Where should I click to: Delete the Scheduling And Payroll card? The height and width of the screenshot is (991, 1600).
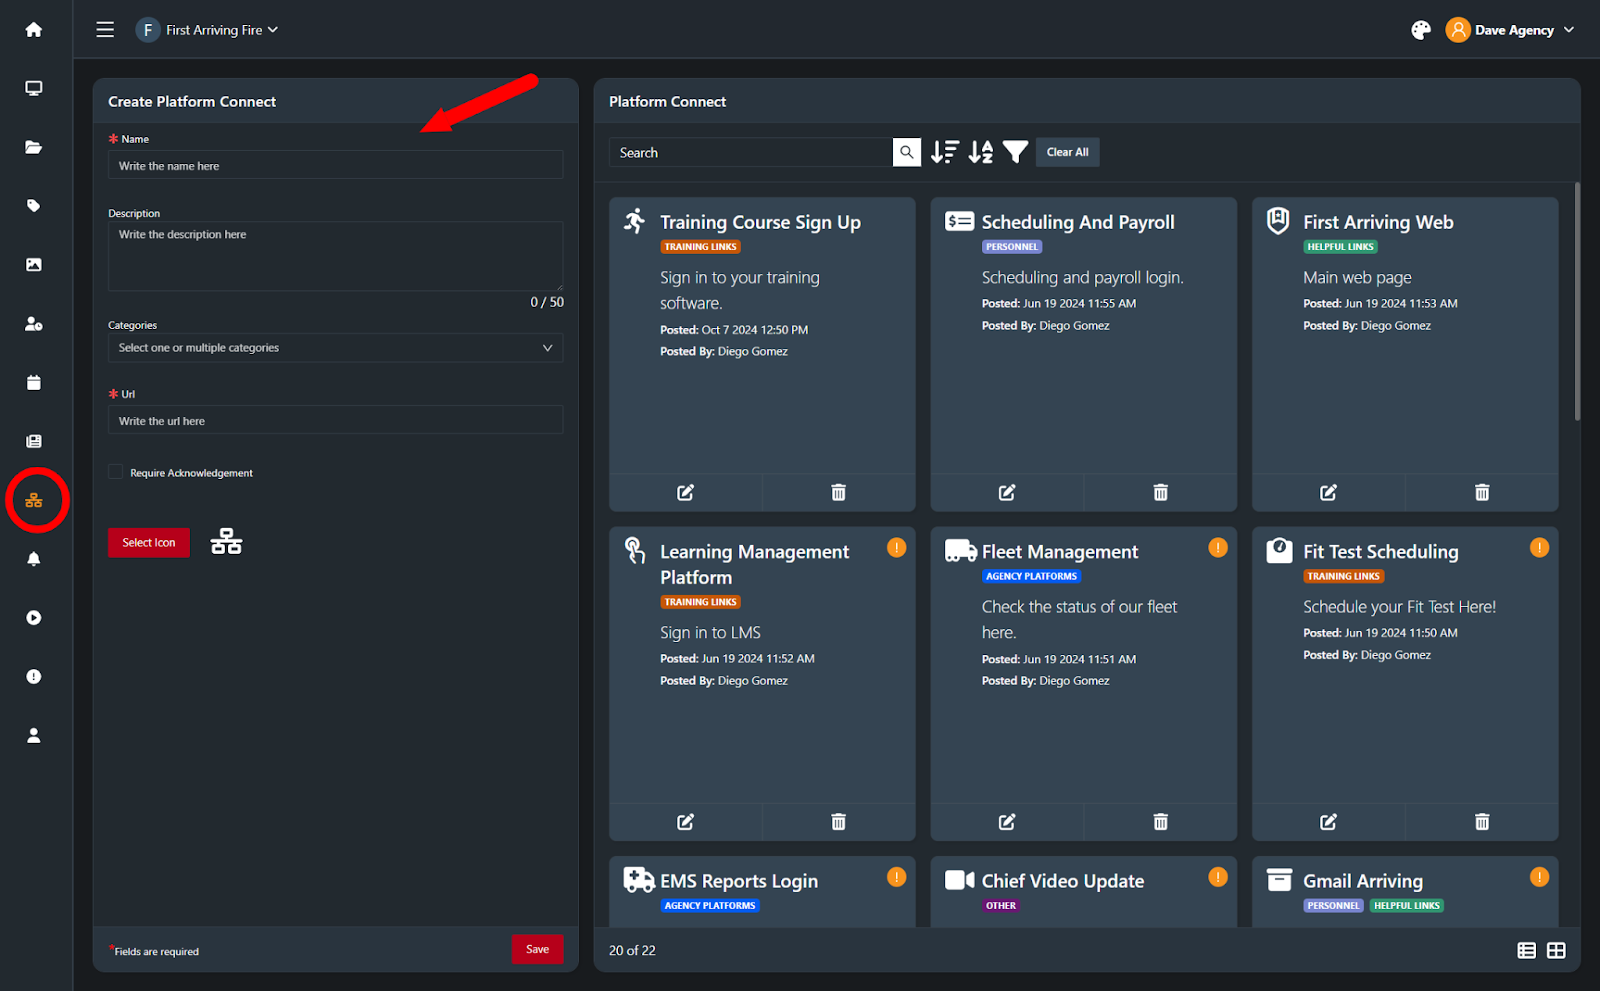tap(1160, 492)
